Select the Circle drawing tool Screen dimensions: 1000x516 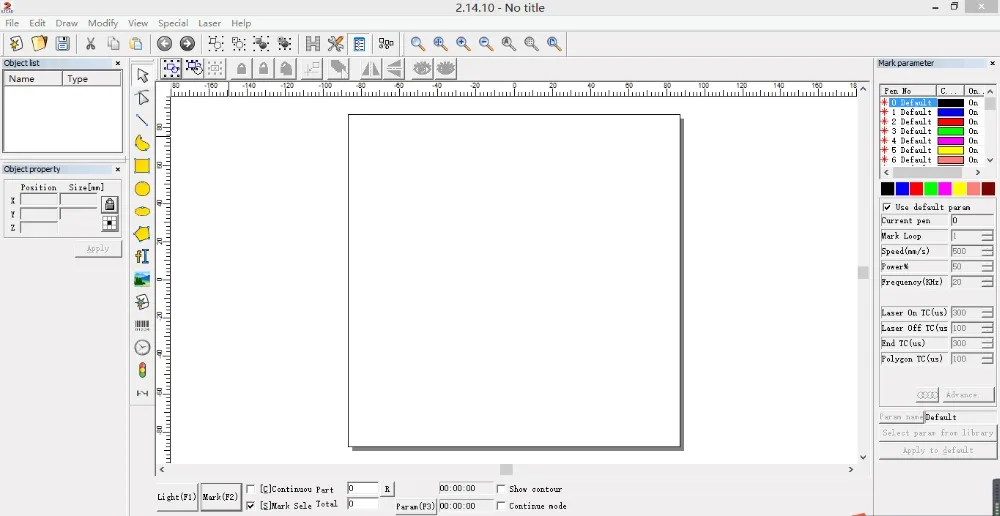[x=142, y=189]
